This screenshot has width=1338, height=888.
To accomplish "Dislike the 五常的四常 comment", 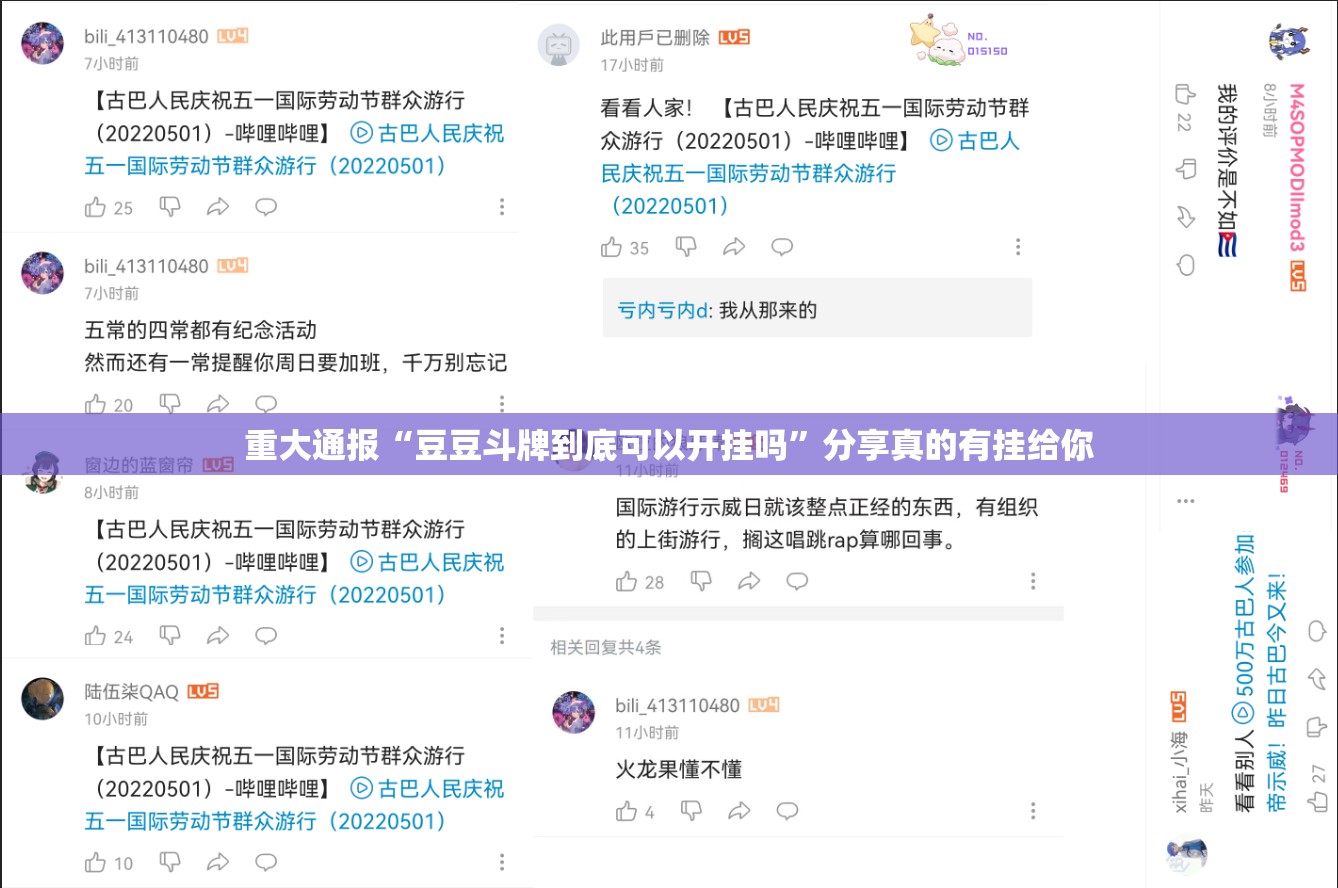I will (170, 403).
